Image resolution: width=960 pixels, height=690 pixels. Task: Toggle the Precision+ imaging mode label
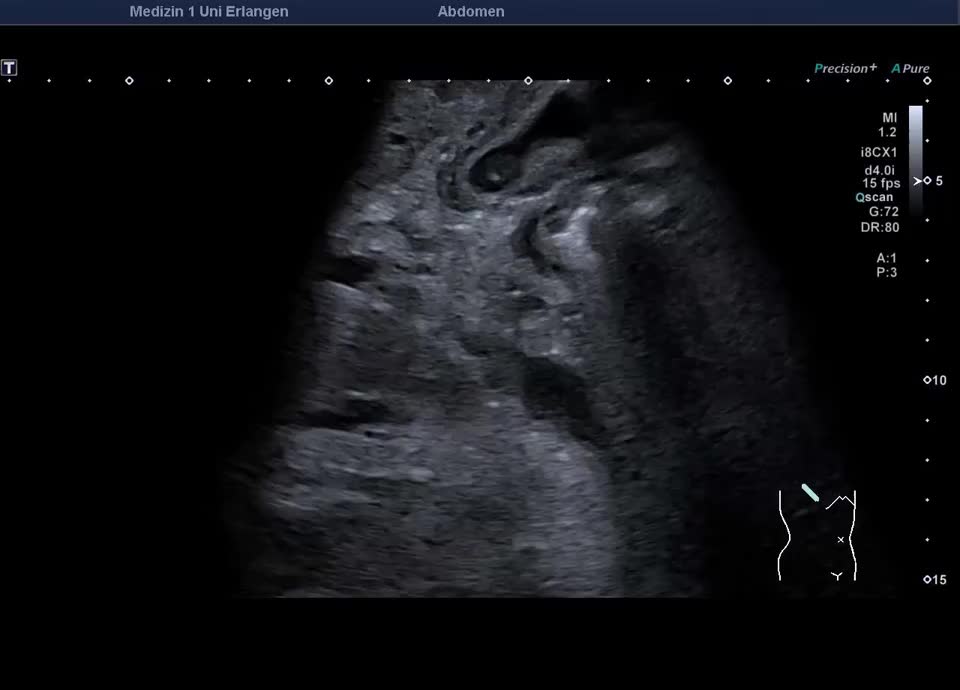pos(845,68)
